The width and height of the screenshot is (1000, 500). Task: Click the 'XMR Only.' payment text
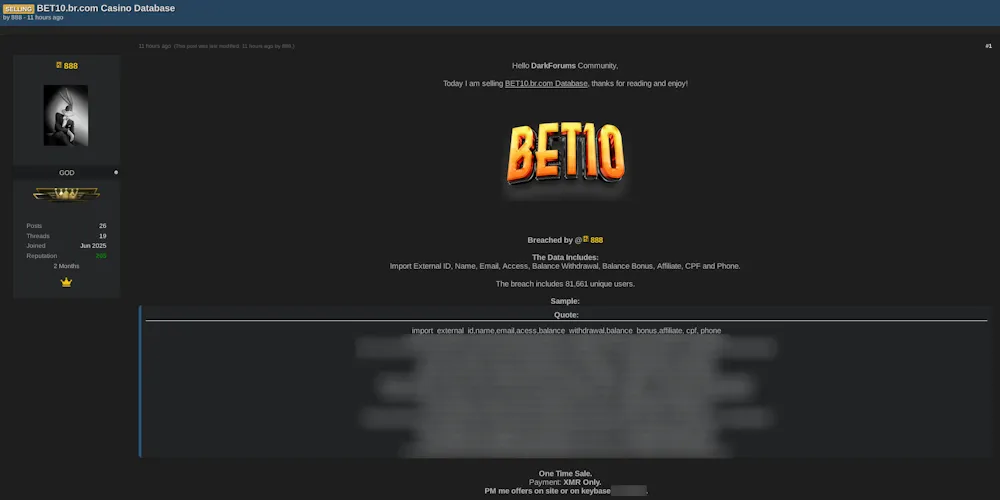tap(582, 482)
